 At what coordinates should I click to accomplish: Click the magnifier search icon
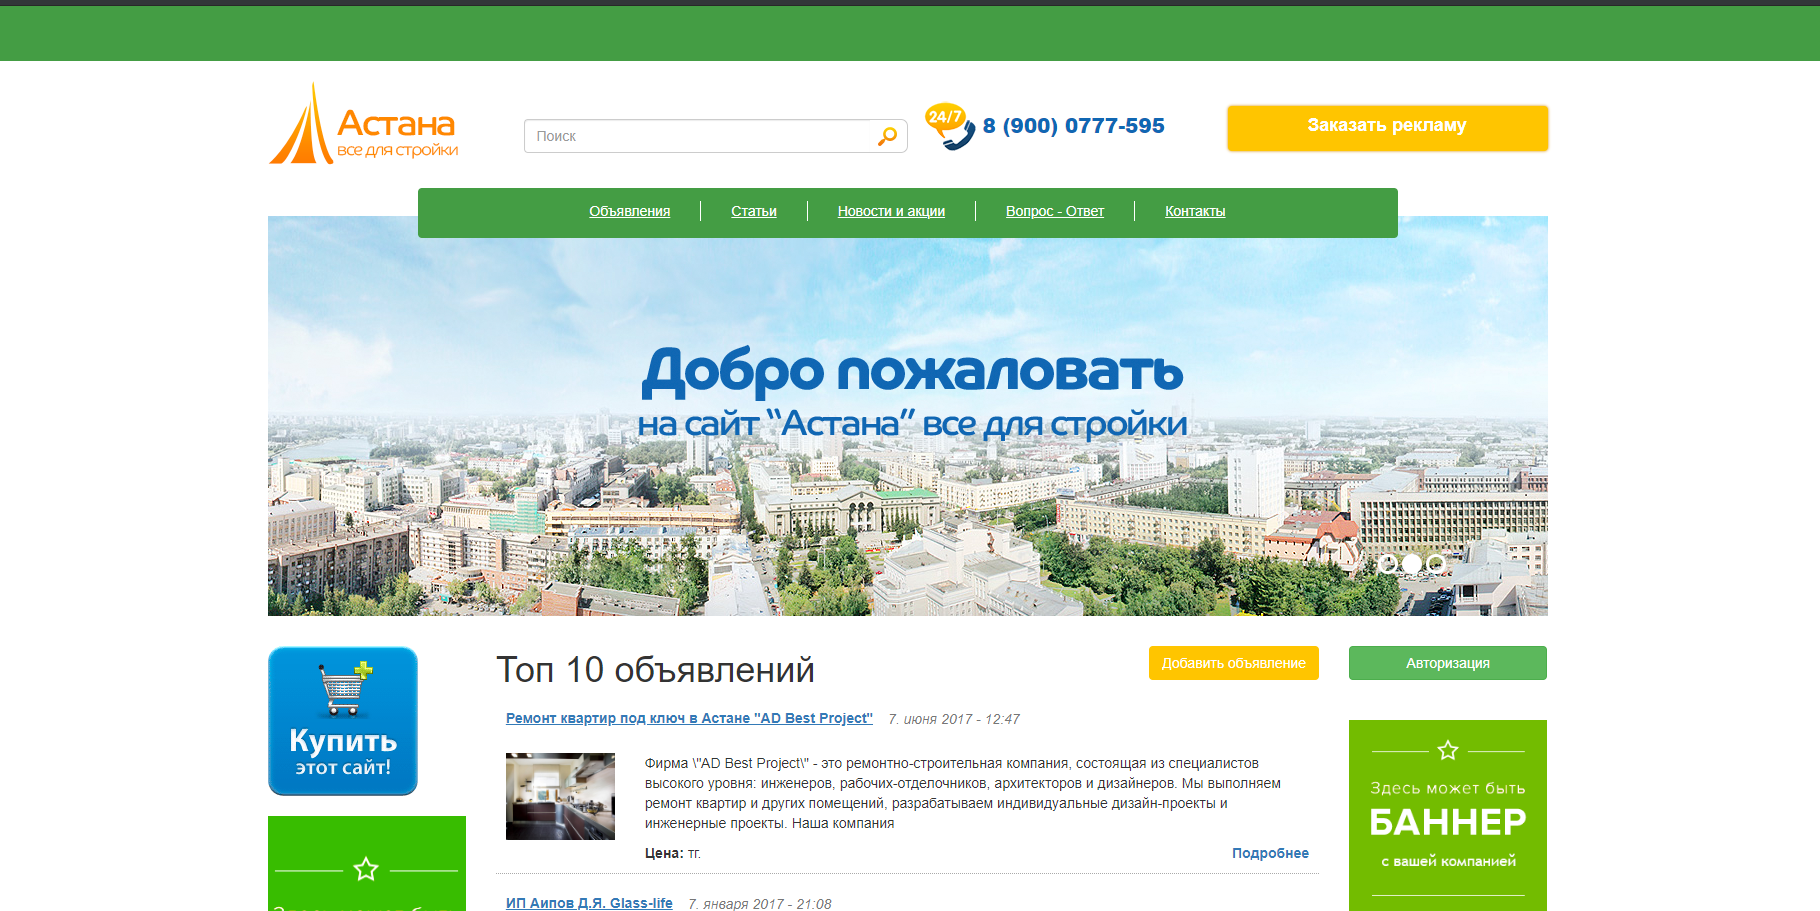[x=887, y=136]
